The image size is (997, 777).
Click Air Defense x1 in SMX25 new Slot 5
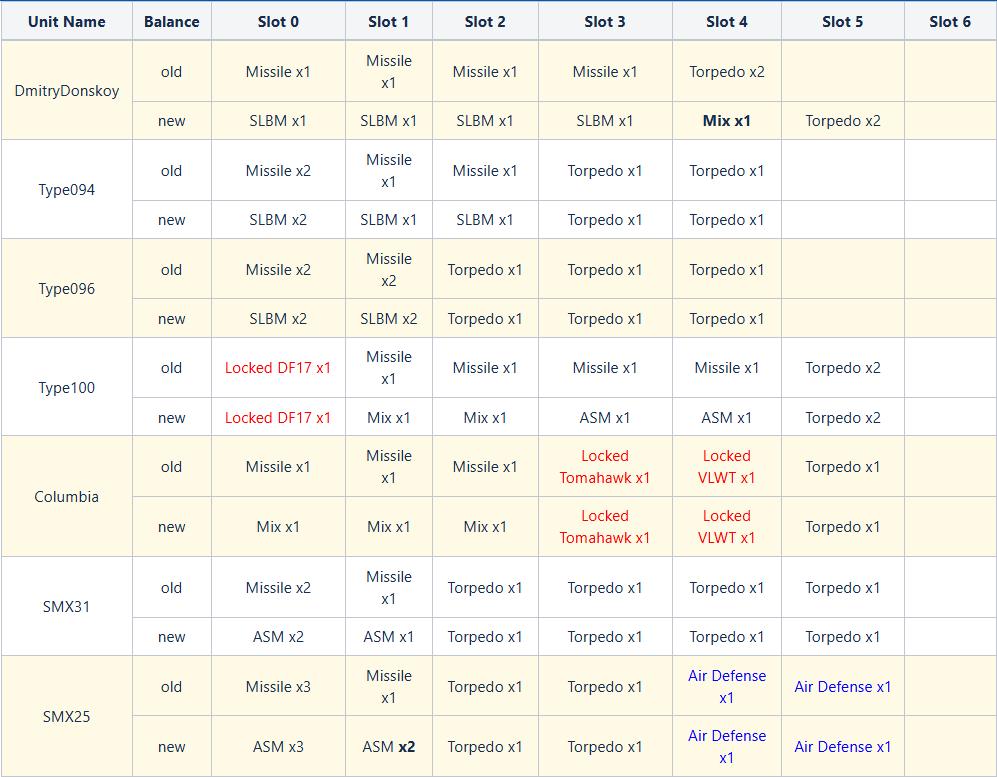pos(842,746)
